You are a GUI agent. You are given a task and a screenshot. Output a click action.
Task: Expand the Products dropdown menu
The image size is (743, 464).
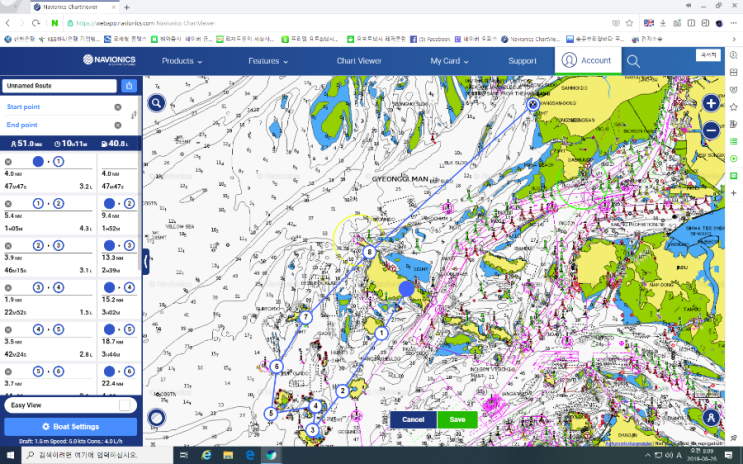pyautogui.click(x=182, y=61)
